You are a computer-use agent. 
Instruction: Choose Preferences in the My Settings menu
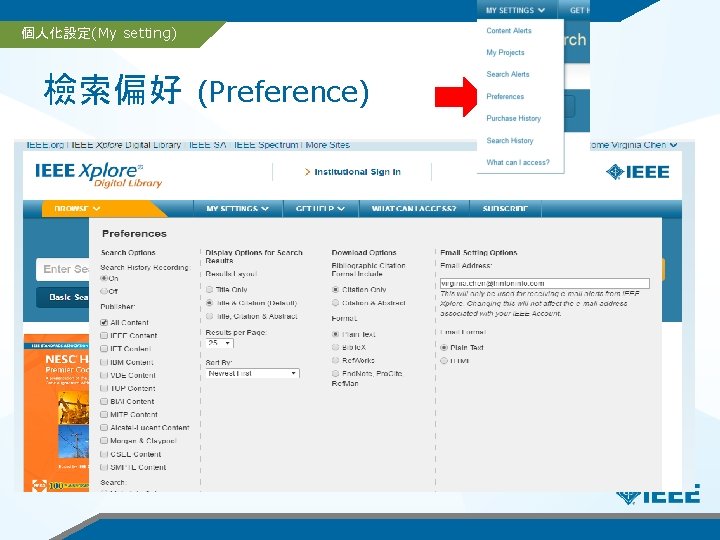click(505, 96)
